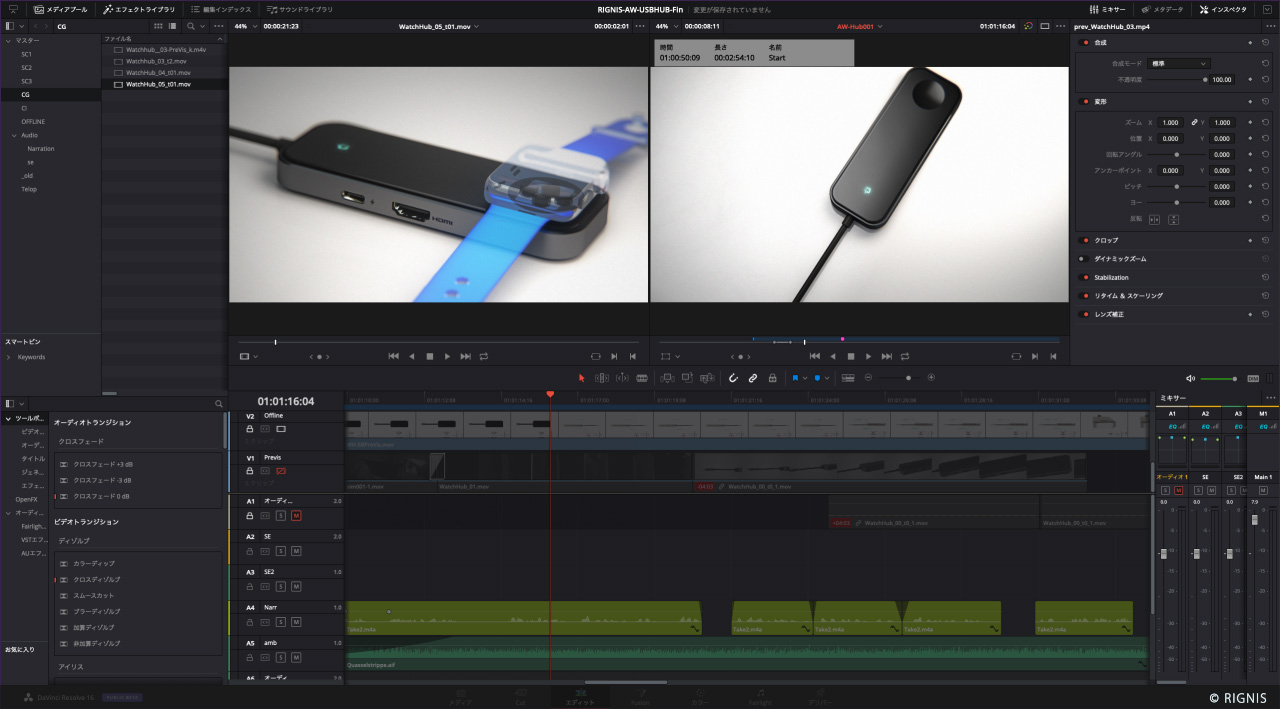Click the horizontal flip icon in 反転 row
The width and height of the screenshot is (1280, 709).
[x=1154, y=219]
